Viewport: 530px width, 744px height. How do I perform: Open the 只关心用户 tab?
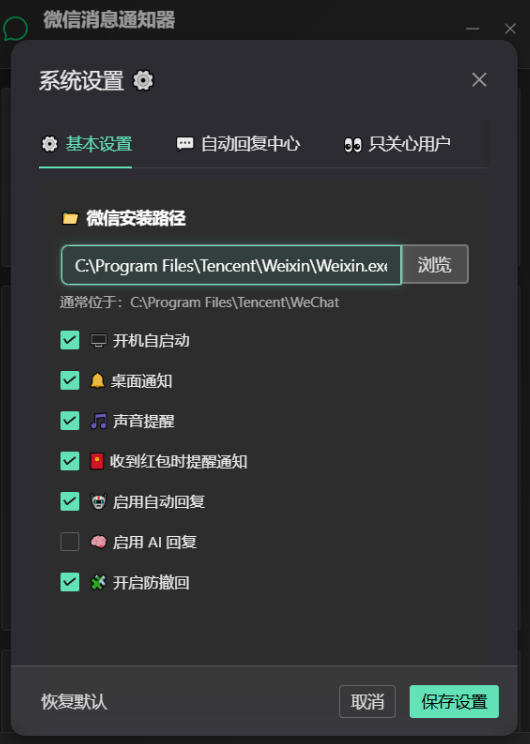[398, 144]
